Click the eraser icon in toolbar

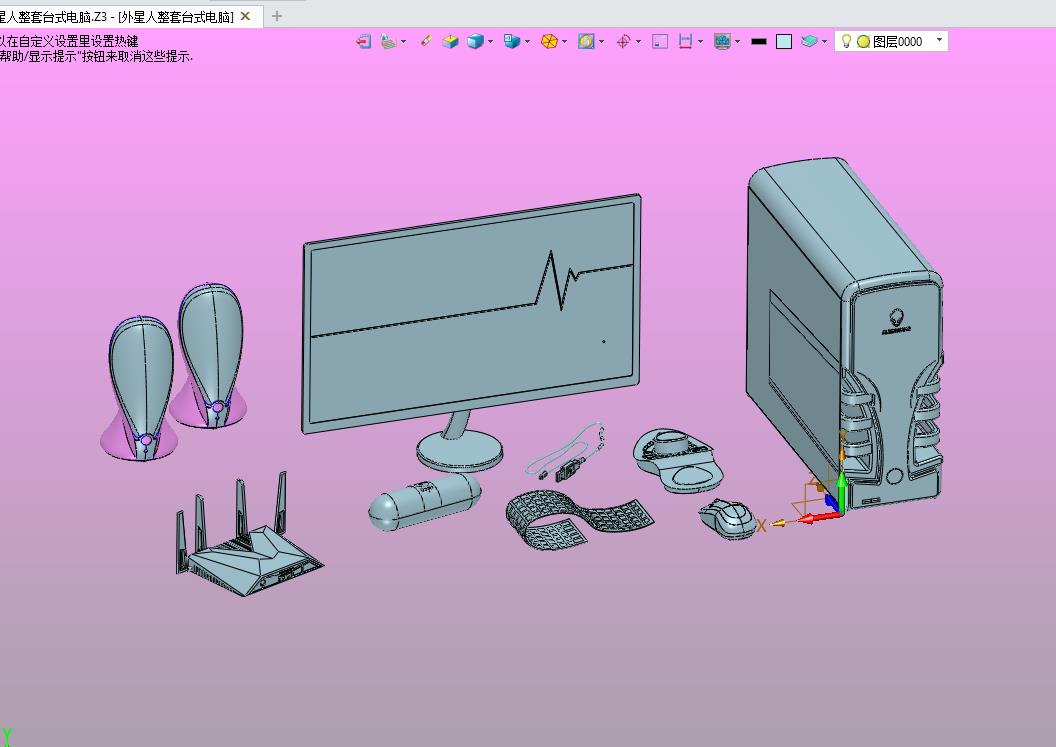pos(426,42)
